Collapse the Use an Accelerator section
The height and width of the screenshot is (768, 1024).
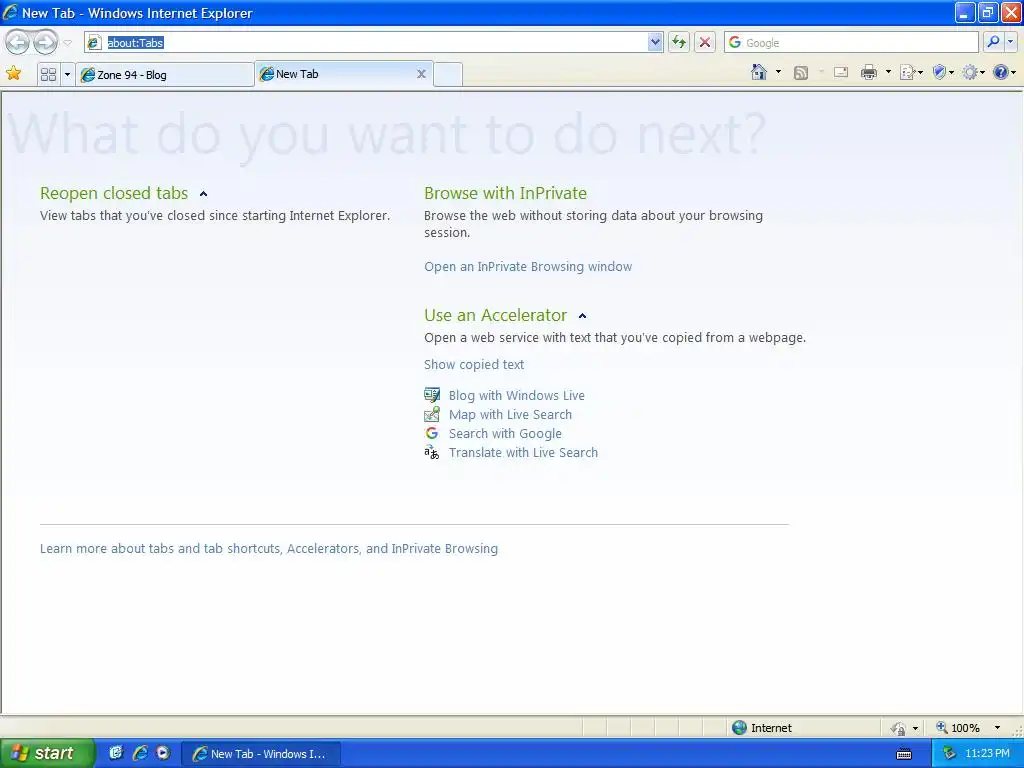click(x=583, y=316)
